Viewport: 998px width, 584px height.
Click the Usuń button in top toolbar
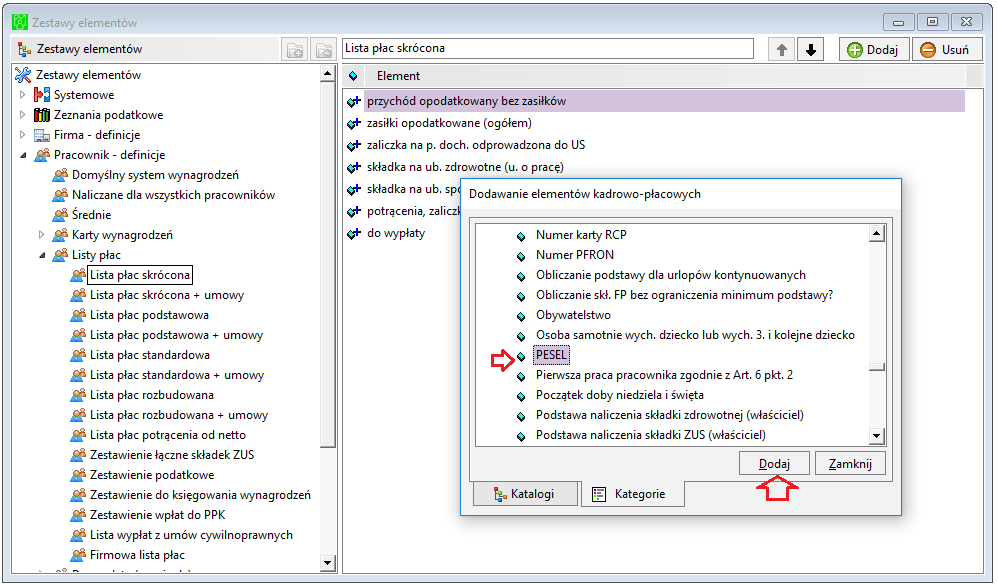tap(946, 50)
